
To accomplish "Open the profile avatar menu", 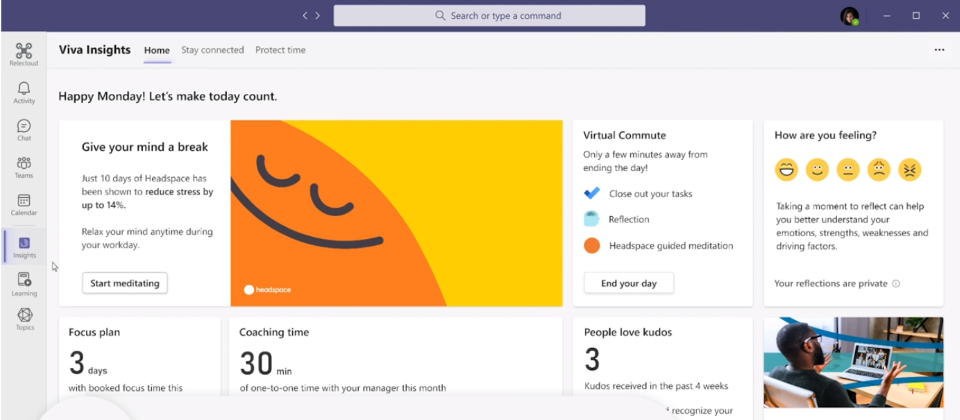I will click(849, 16).
